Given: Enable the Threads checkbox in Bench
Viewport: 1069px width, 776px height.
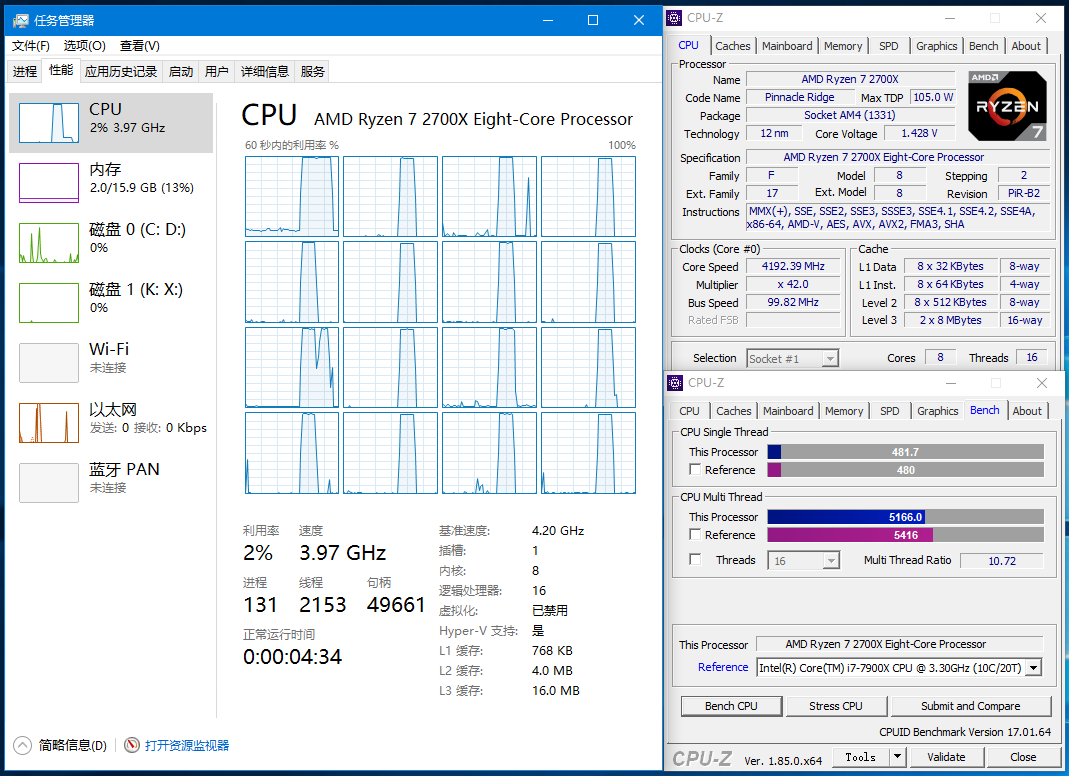Looking at the screenshot, I should pos(695,559).
